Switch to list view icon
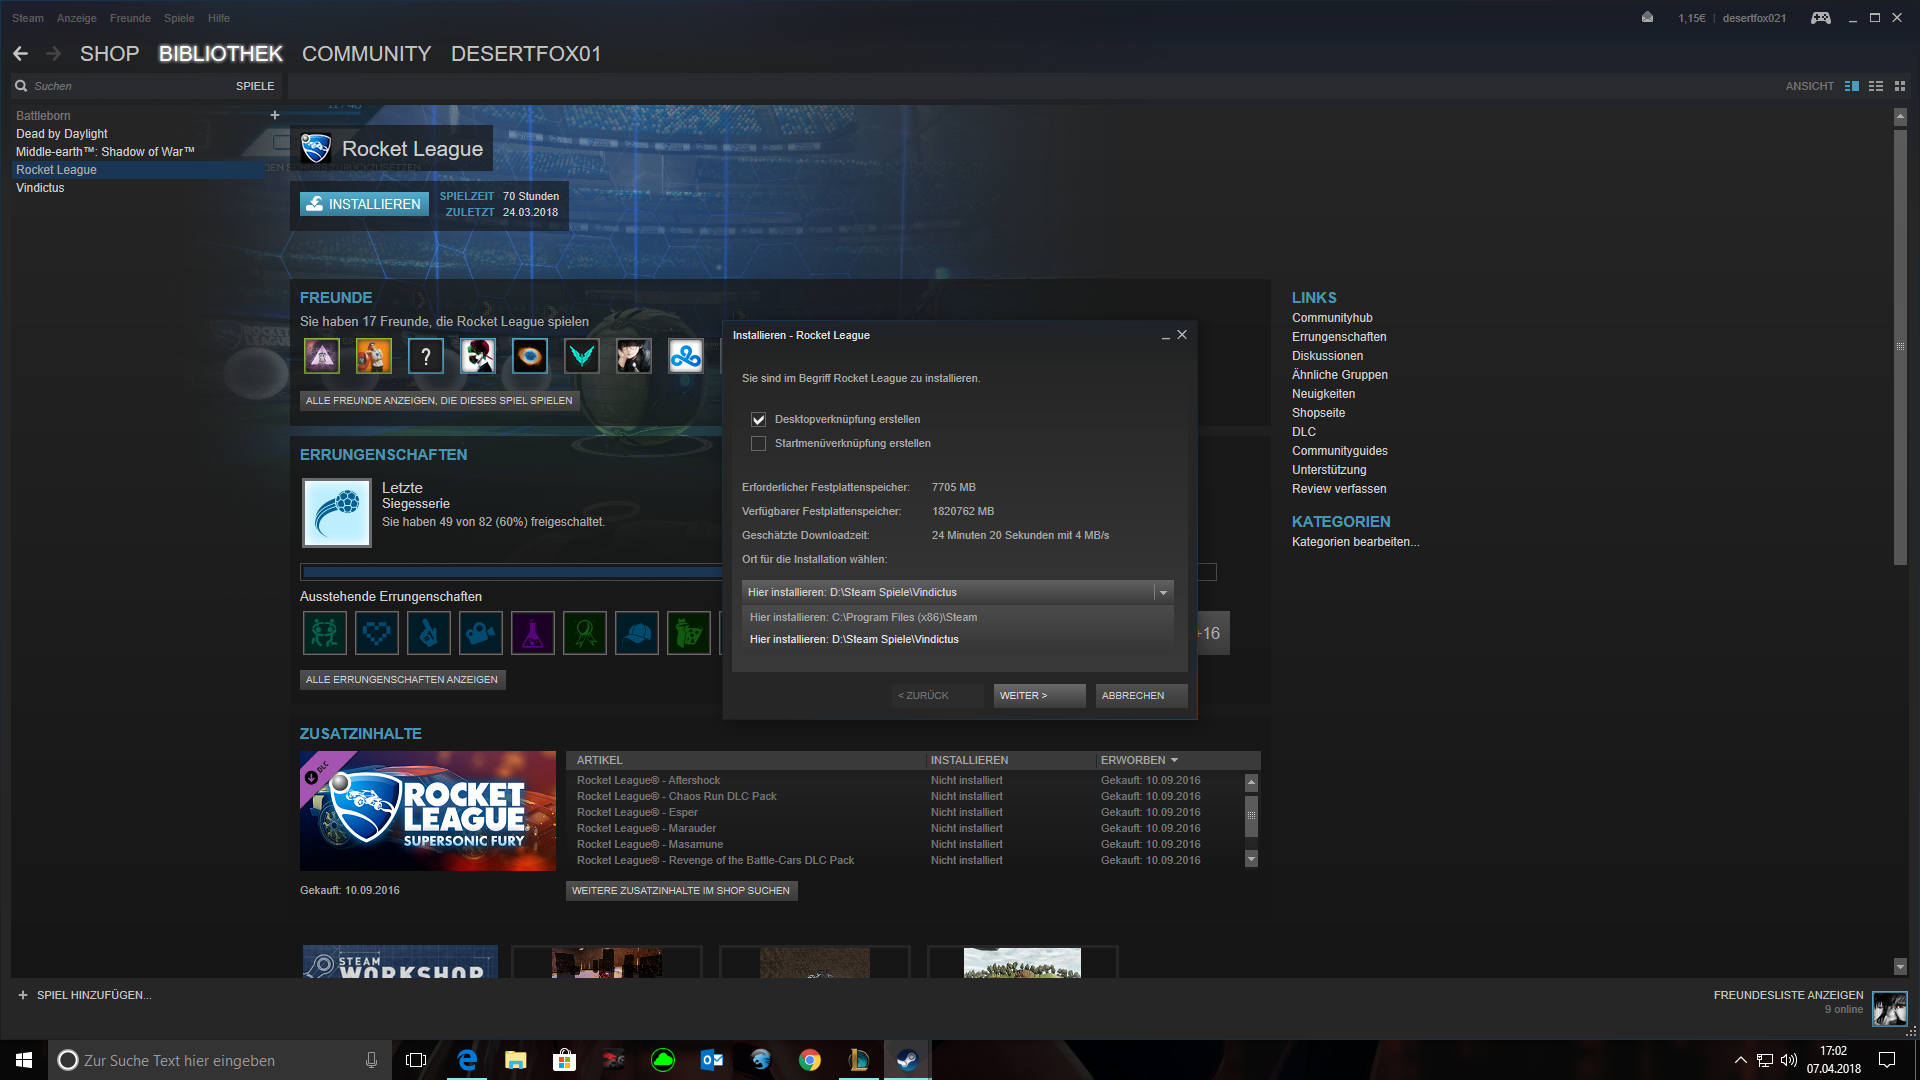1920x1080 pixels. click(1876, 86)
